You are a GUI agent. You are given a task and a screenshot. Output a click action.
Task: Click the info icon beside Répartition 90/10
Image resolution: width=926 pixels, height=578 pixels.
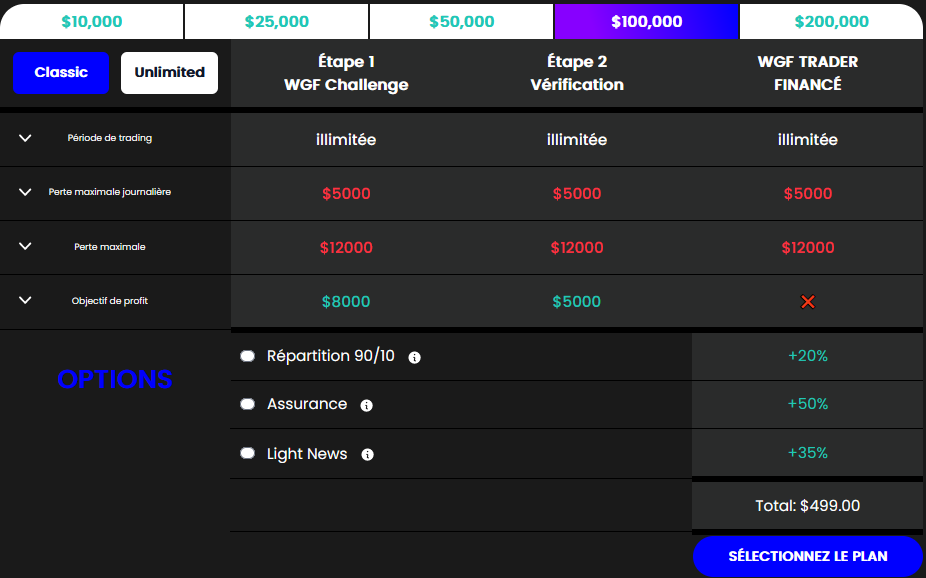tap(415, 357)
